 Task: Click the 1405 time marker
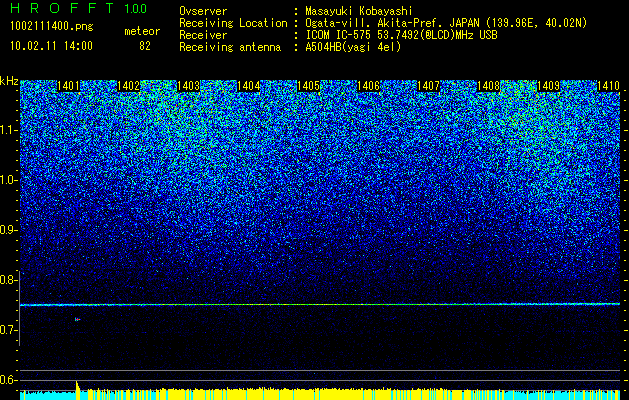point(308,86)
